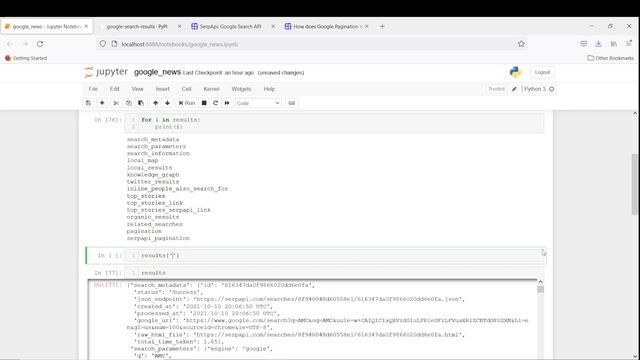Move selected cell up with the arrow
640x360 pixels.
155,103
